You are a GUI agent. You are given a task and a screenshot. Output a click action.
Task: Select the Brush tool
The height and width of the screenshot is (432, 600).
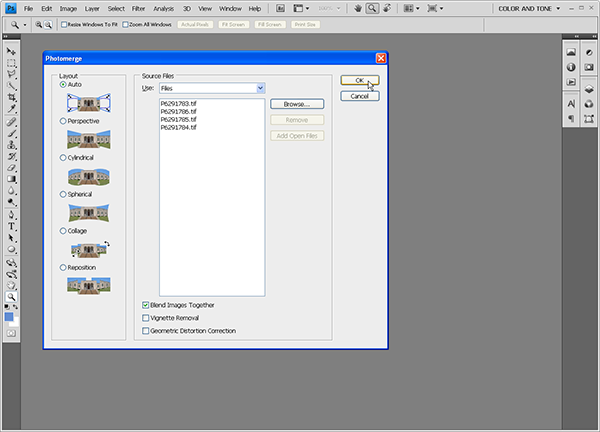(11, 134)
